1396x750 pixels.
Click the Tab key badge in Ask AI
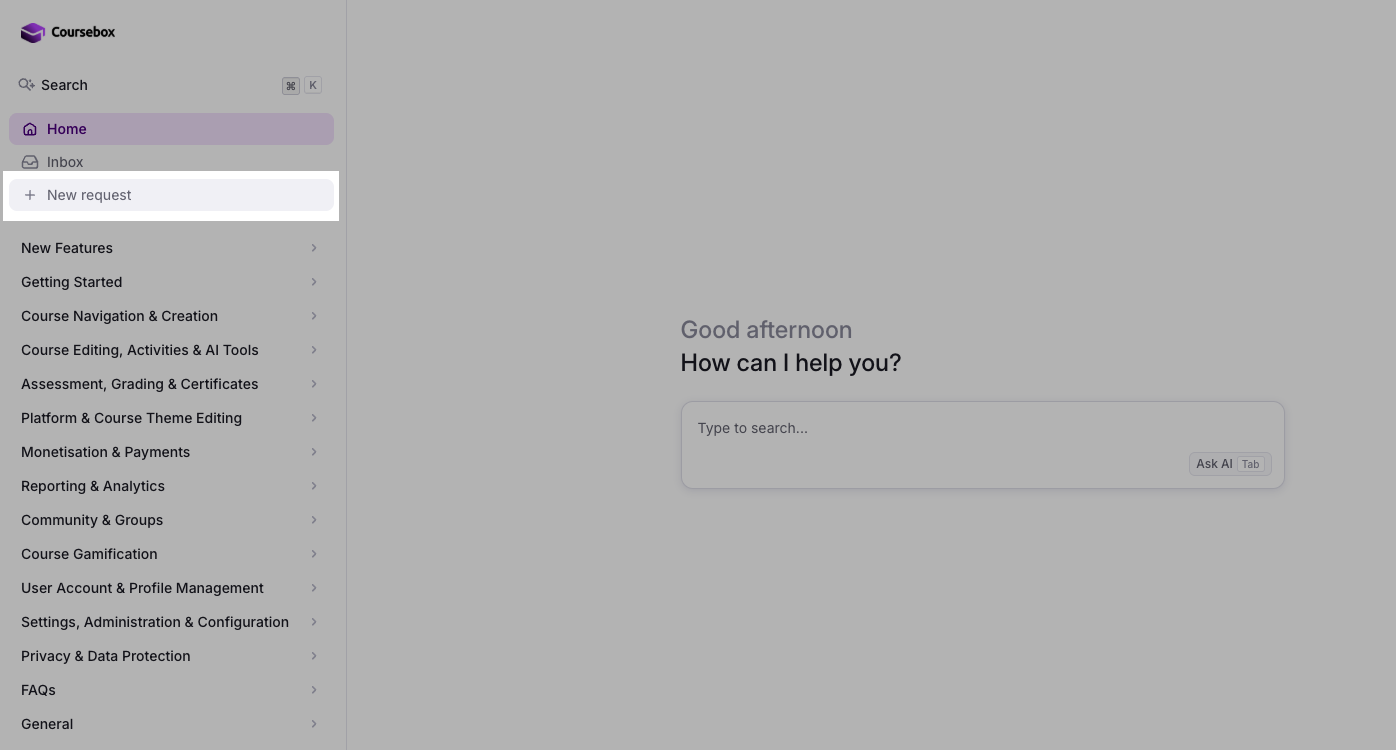point(1251,464)
